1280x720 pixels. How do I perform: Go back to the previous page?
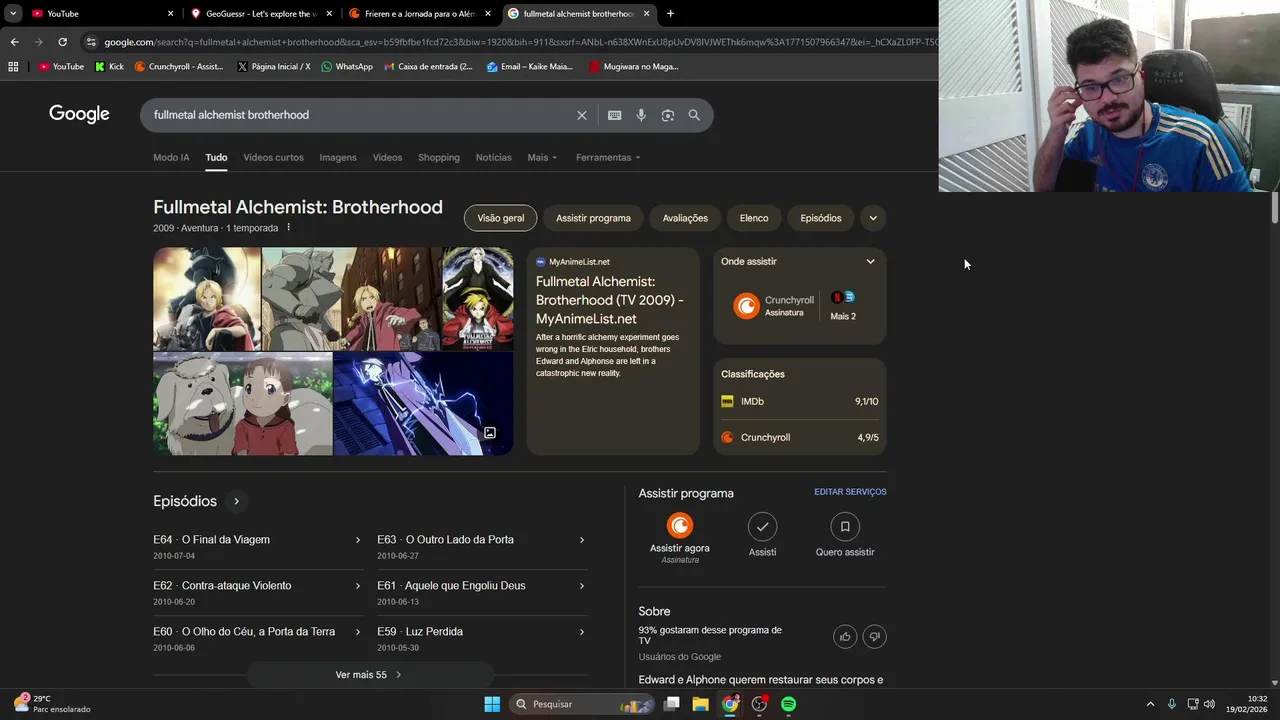14,42
